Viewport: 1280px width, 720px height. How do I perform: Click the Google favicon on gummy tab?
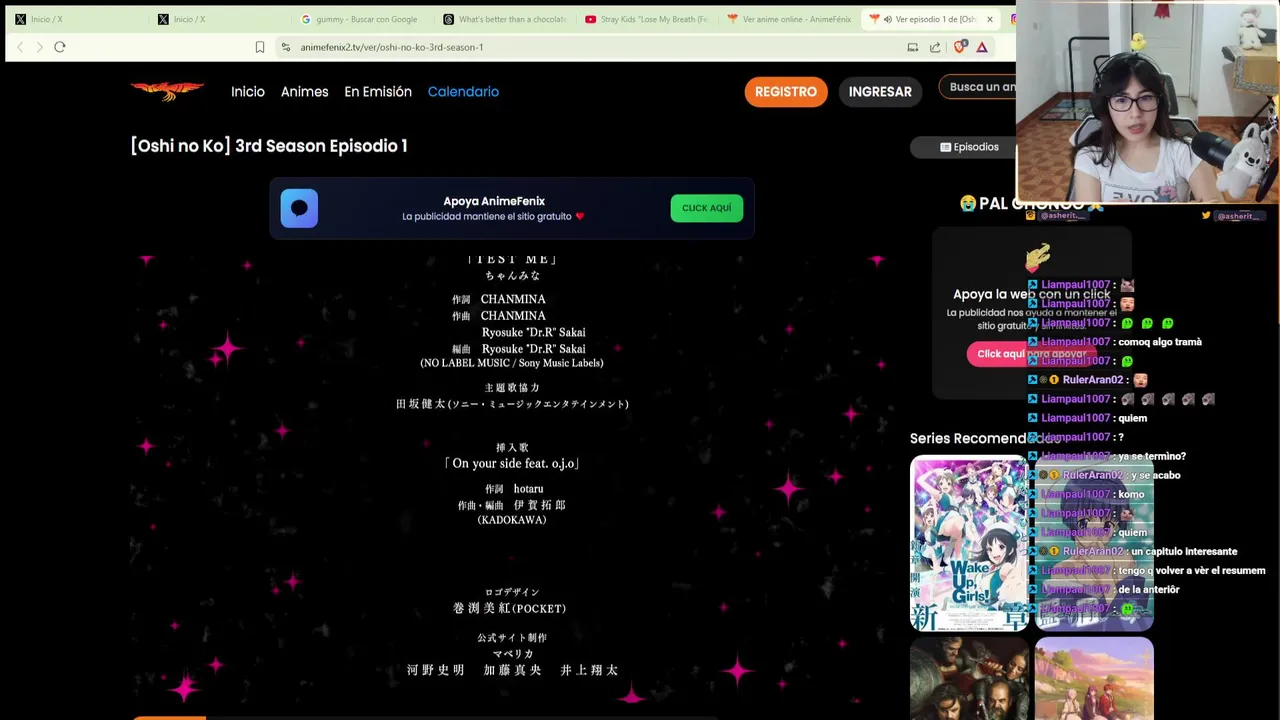click(306, 19)
